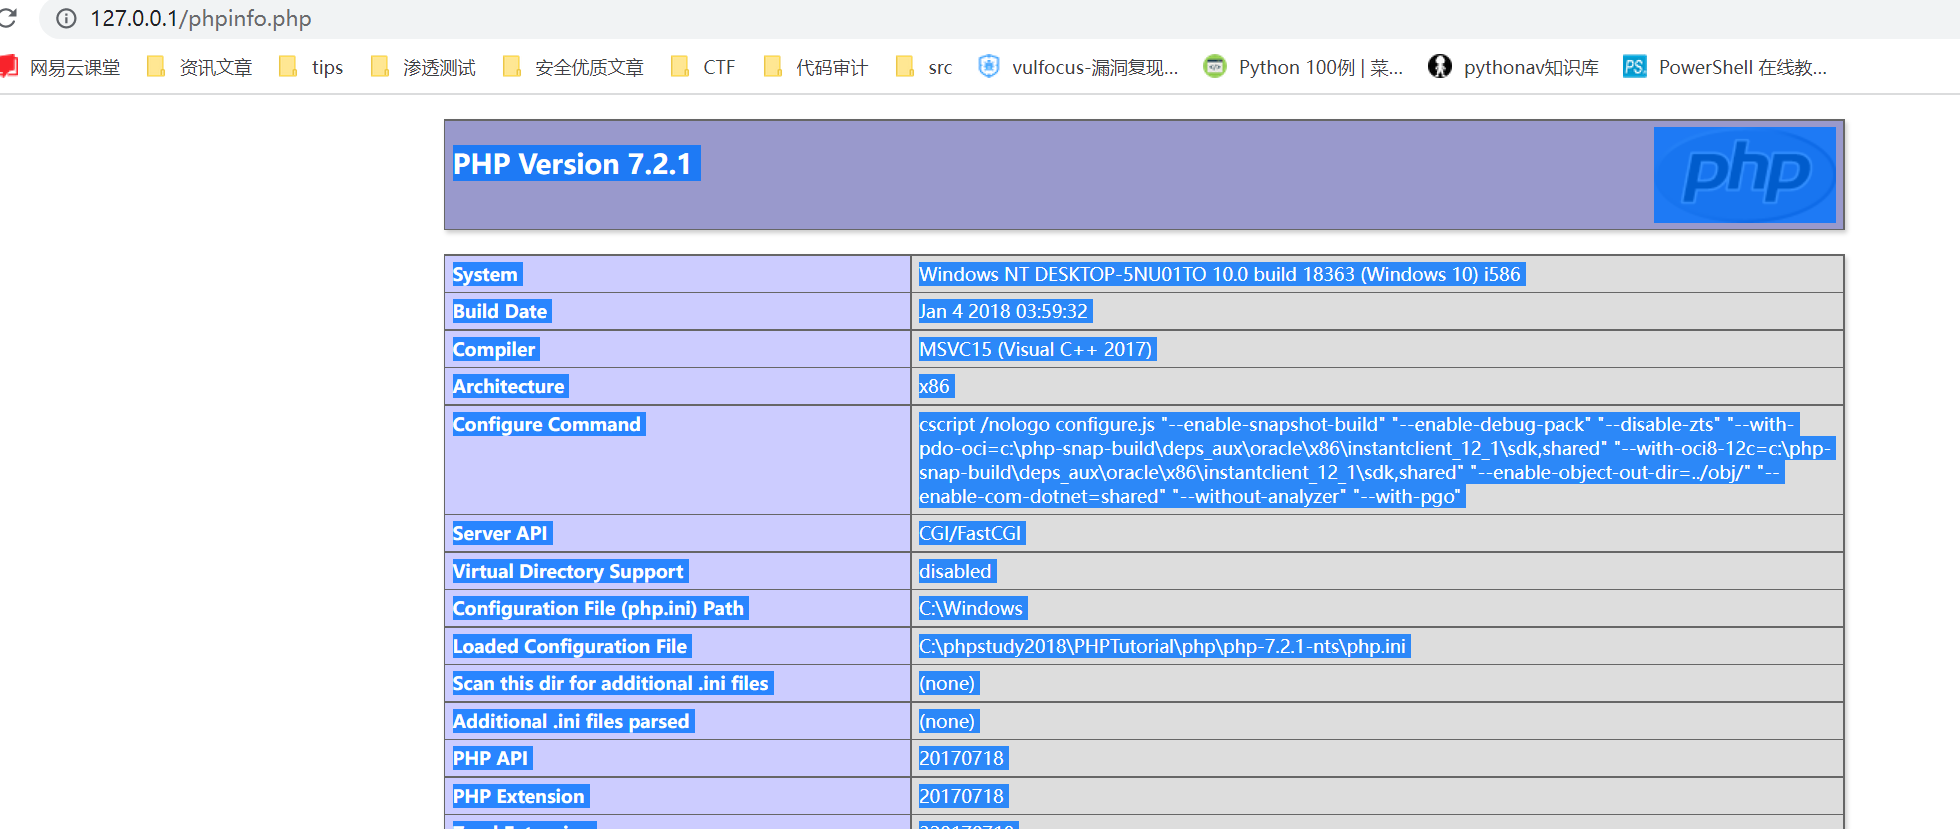The height and width of the screenshot is (829, 1960).
Task: Expand the 安全优质文章 bookmark folder
Action: point(574,67)
